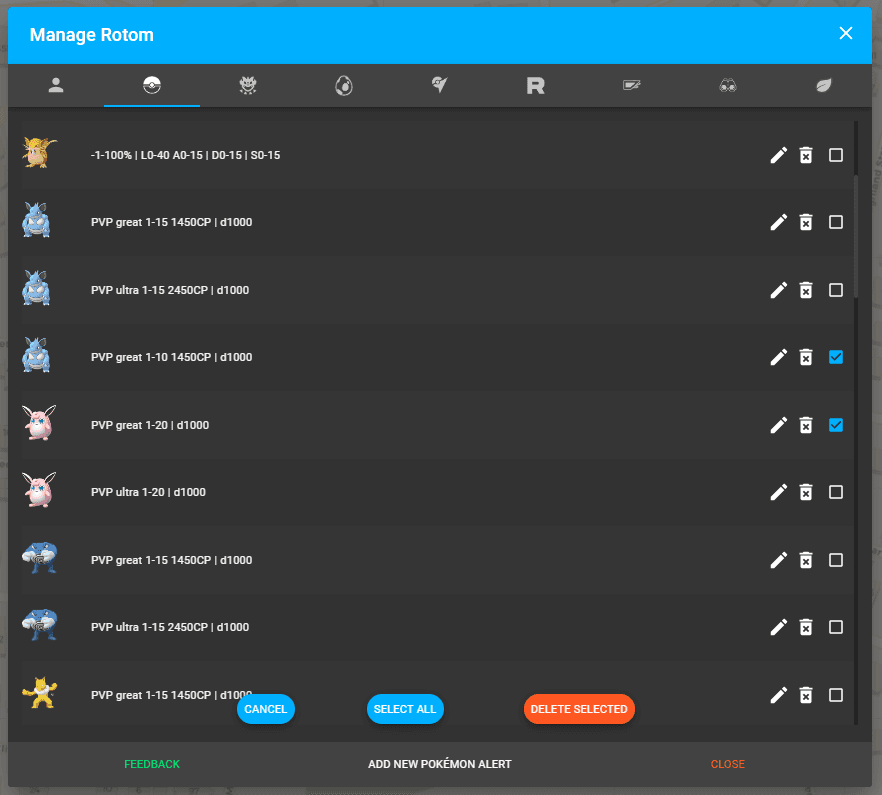The image size is (882, 795).
Task: Tick the Raticate -1-100% alert checkbox
Action: pos(836,155)
